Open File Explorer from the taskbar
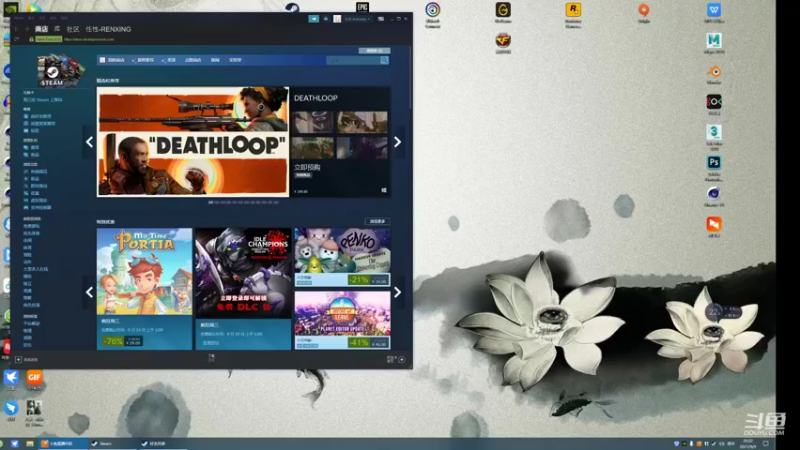800x450 pixels. (x=30, y=444)
